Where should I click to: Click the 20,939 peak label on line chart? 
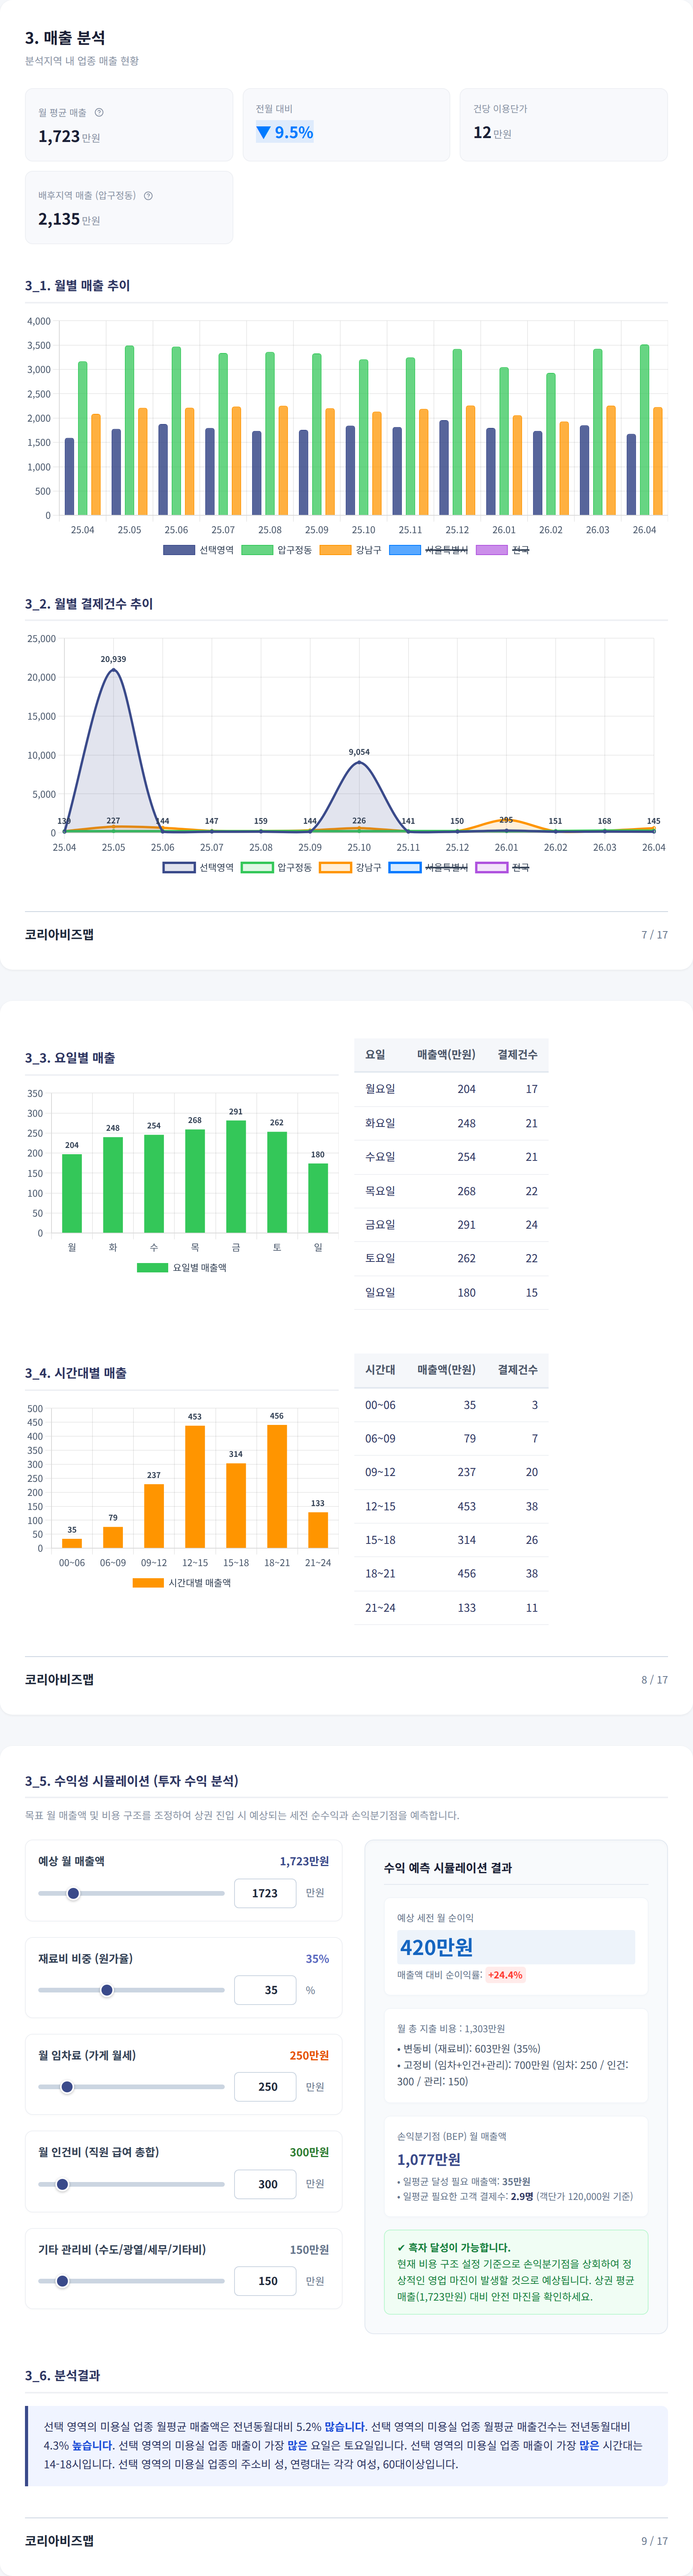[113, 659]
